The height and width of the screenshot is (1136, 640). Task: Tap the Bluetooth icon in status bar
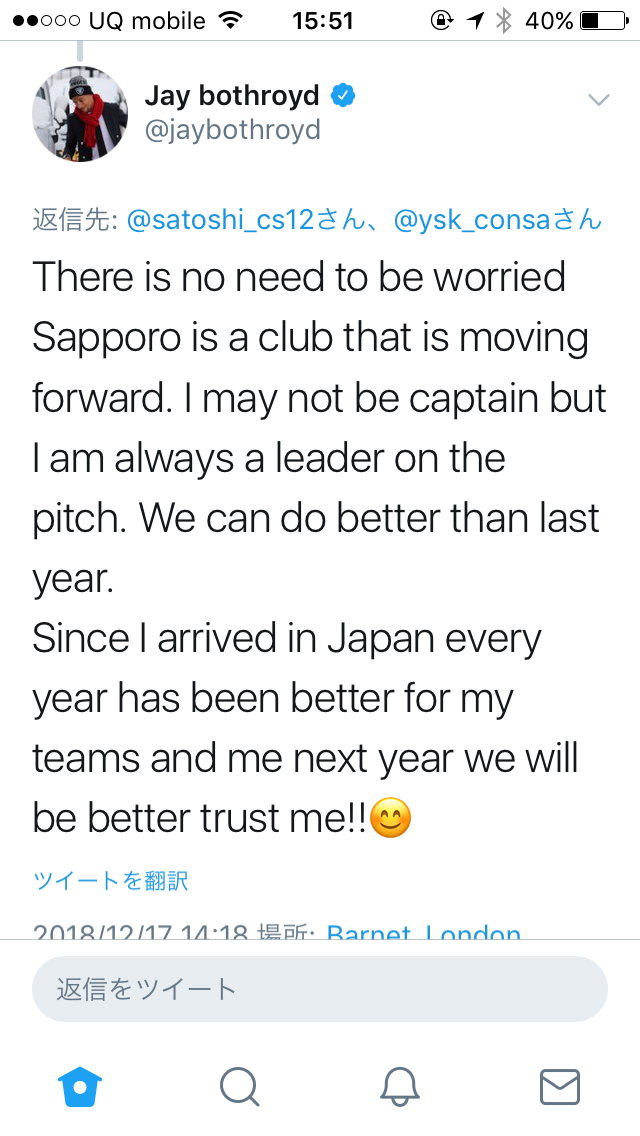coord(503,20)
